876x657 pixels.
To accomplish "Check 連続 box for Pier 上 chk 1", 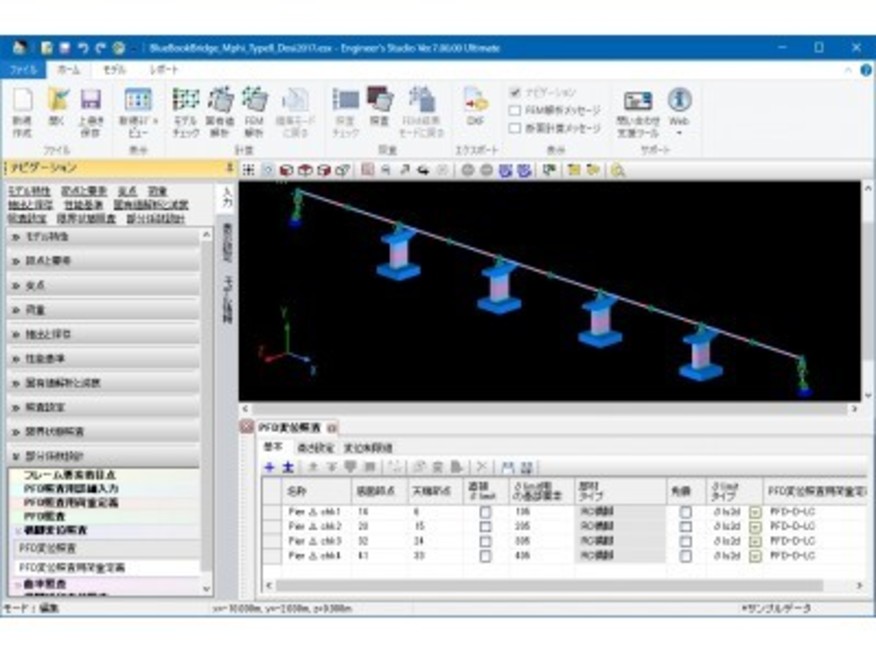I will tap(485, 512).
